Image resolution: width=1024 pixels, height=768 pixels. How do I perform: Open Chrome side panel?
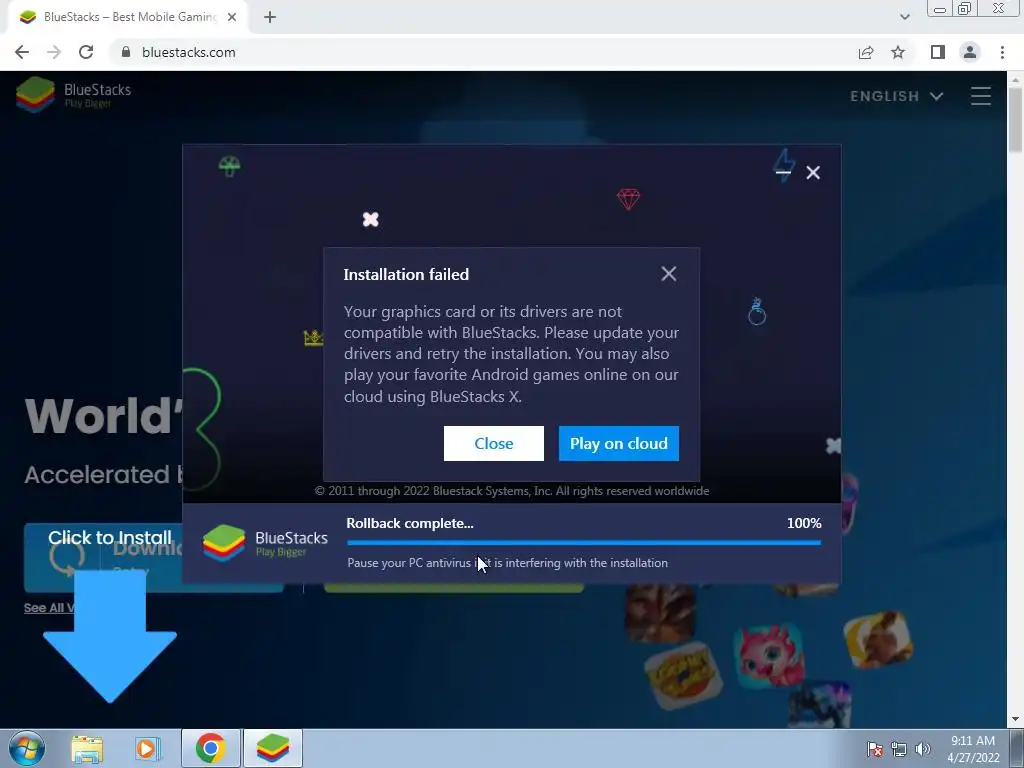[938, 52]
